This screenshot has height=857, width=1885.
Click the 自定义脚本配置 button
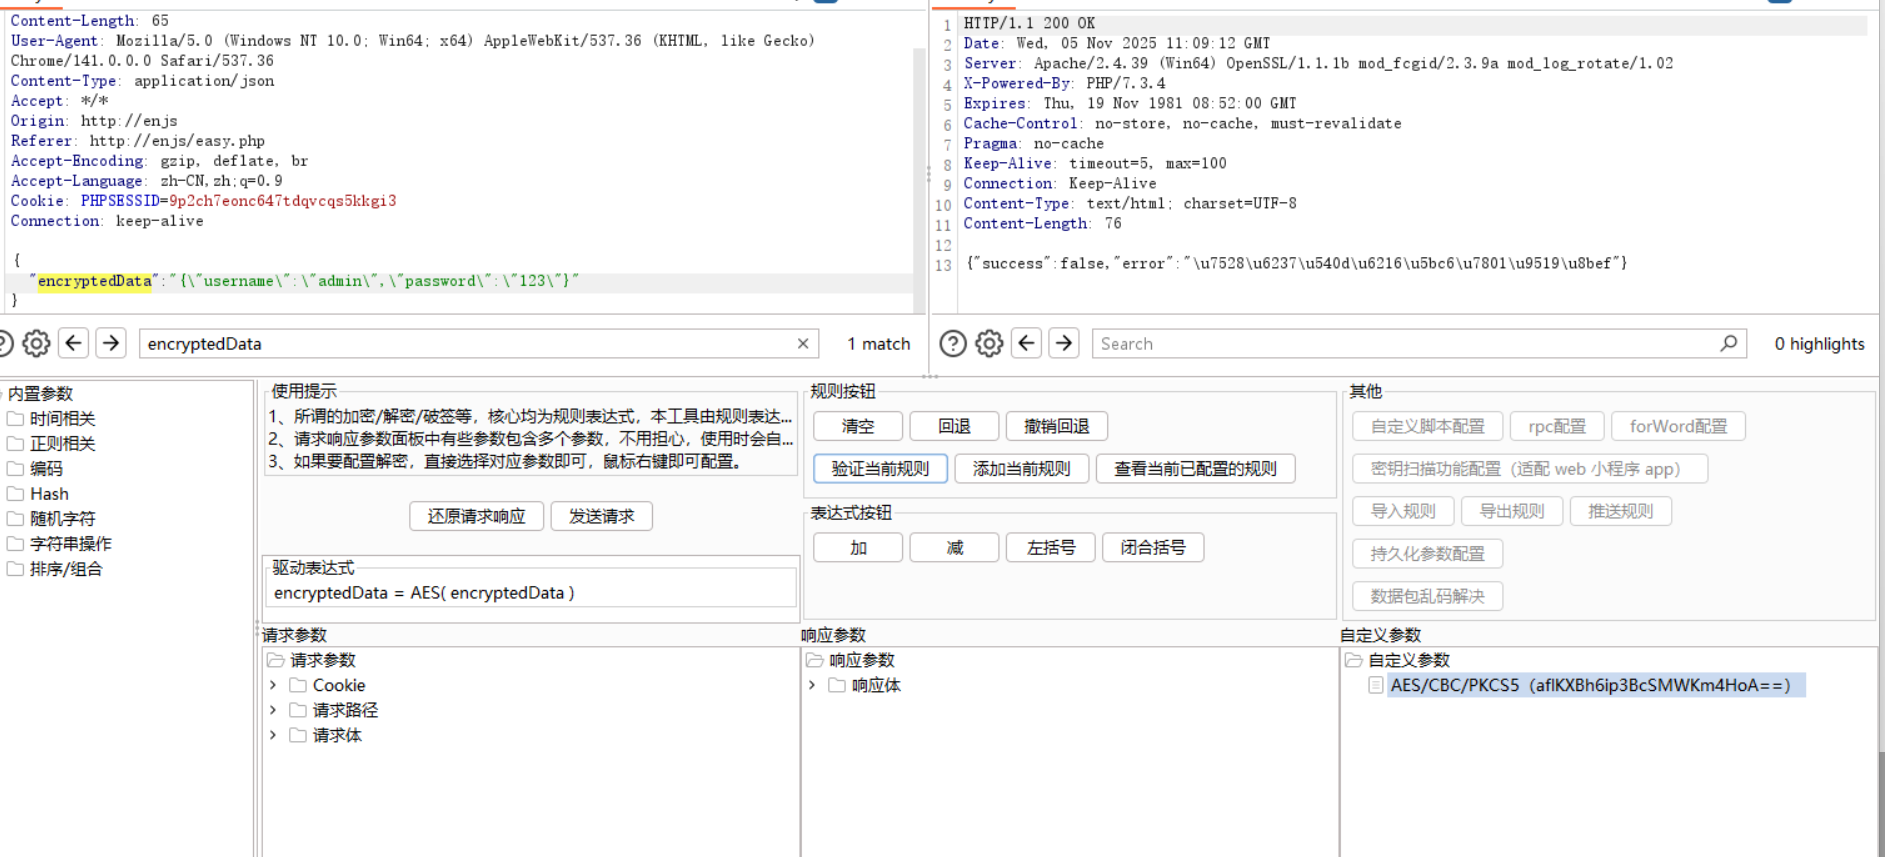(1428, 426)
